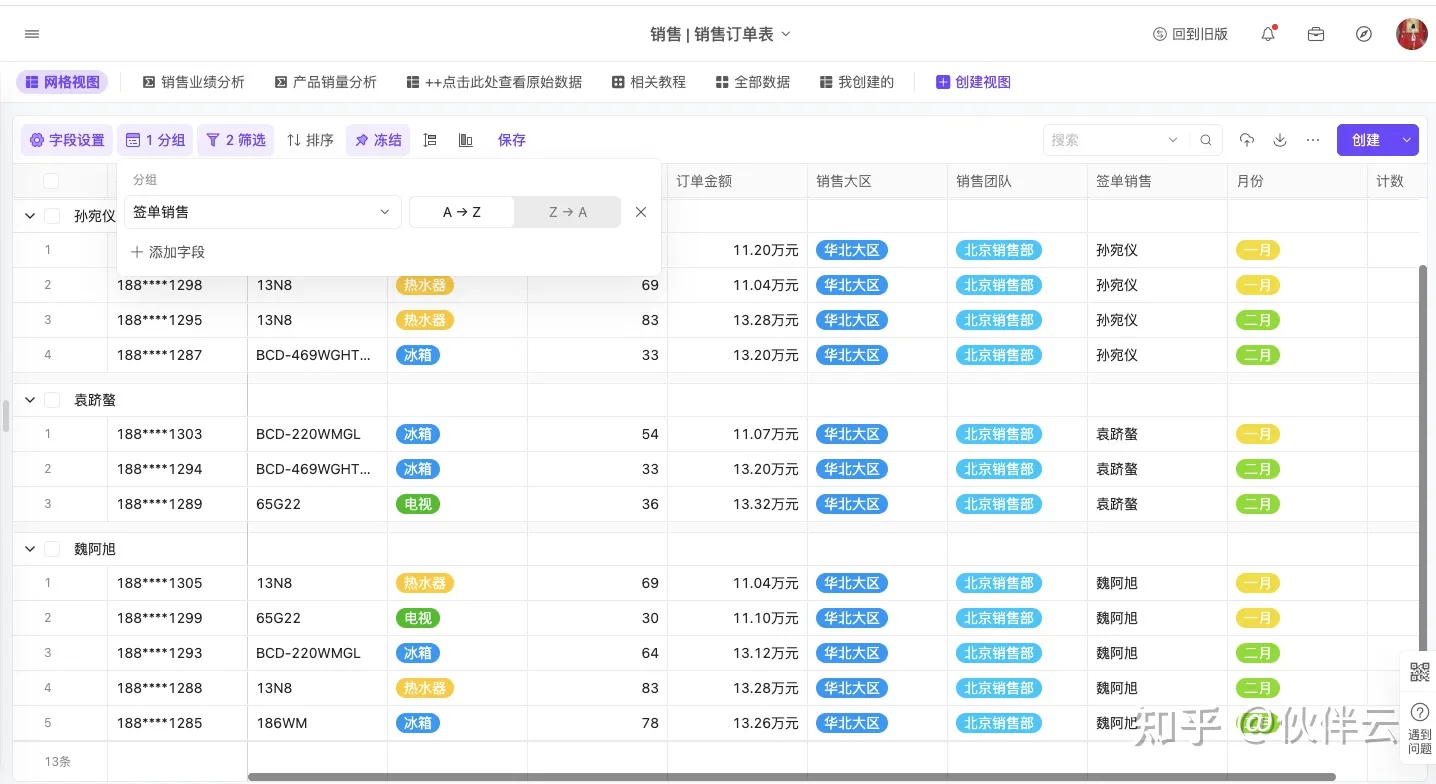Click 添加字段 to add group field
The height and width of the screenshot is (784, 1436).
pyautogui.click(x=168, y=252)
